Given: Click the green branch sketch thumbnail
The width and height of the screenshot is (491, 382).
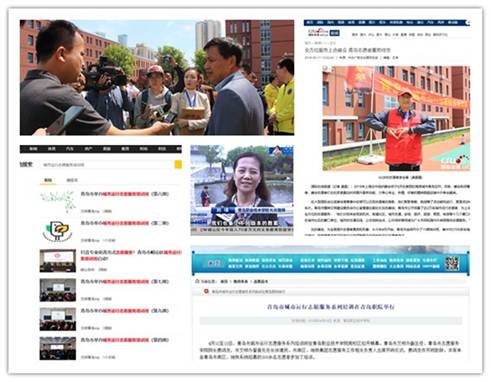Looking at the screenshot, I should [58, 202].
